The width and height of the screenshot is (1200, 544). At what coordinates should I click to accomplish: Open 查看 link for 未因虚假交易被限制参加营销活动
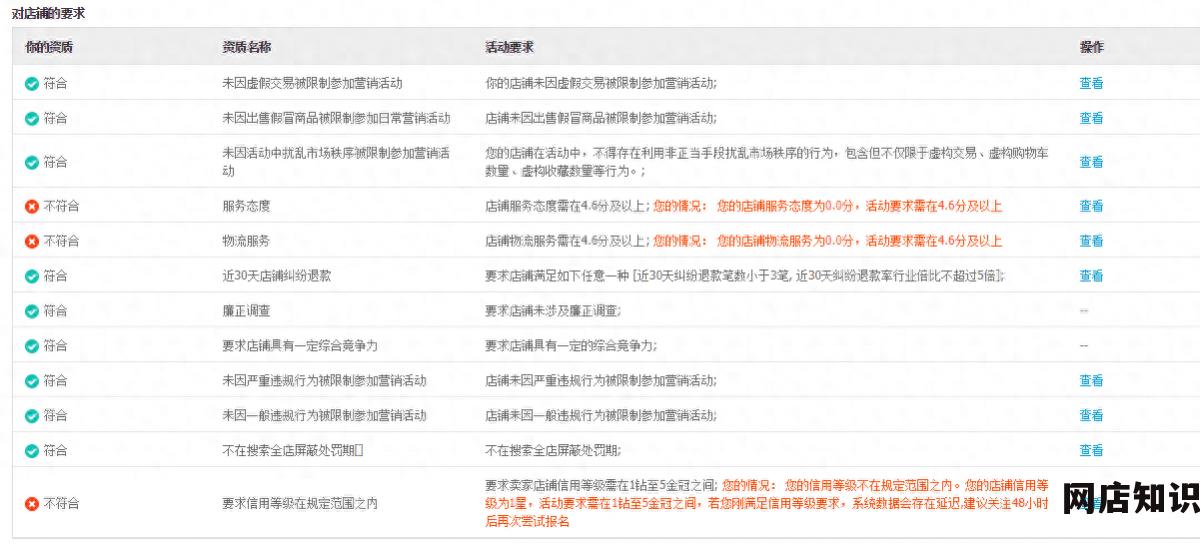click(1091, 84)
